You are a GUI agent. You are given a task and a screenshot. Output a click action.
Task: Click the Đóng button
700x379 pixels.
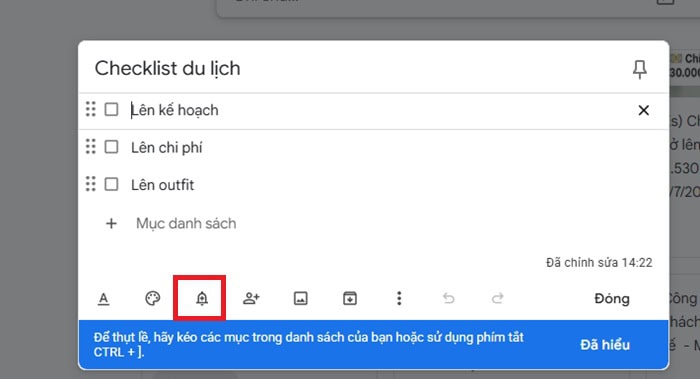point(612,299)
